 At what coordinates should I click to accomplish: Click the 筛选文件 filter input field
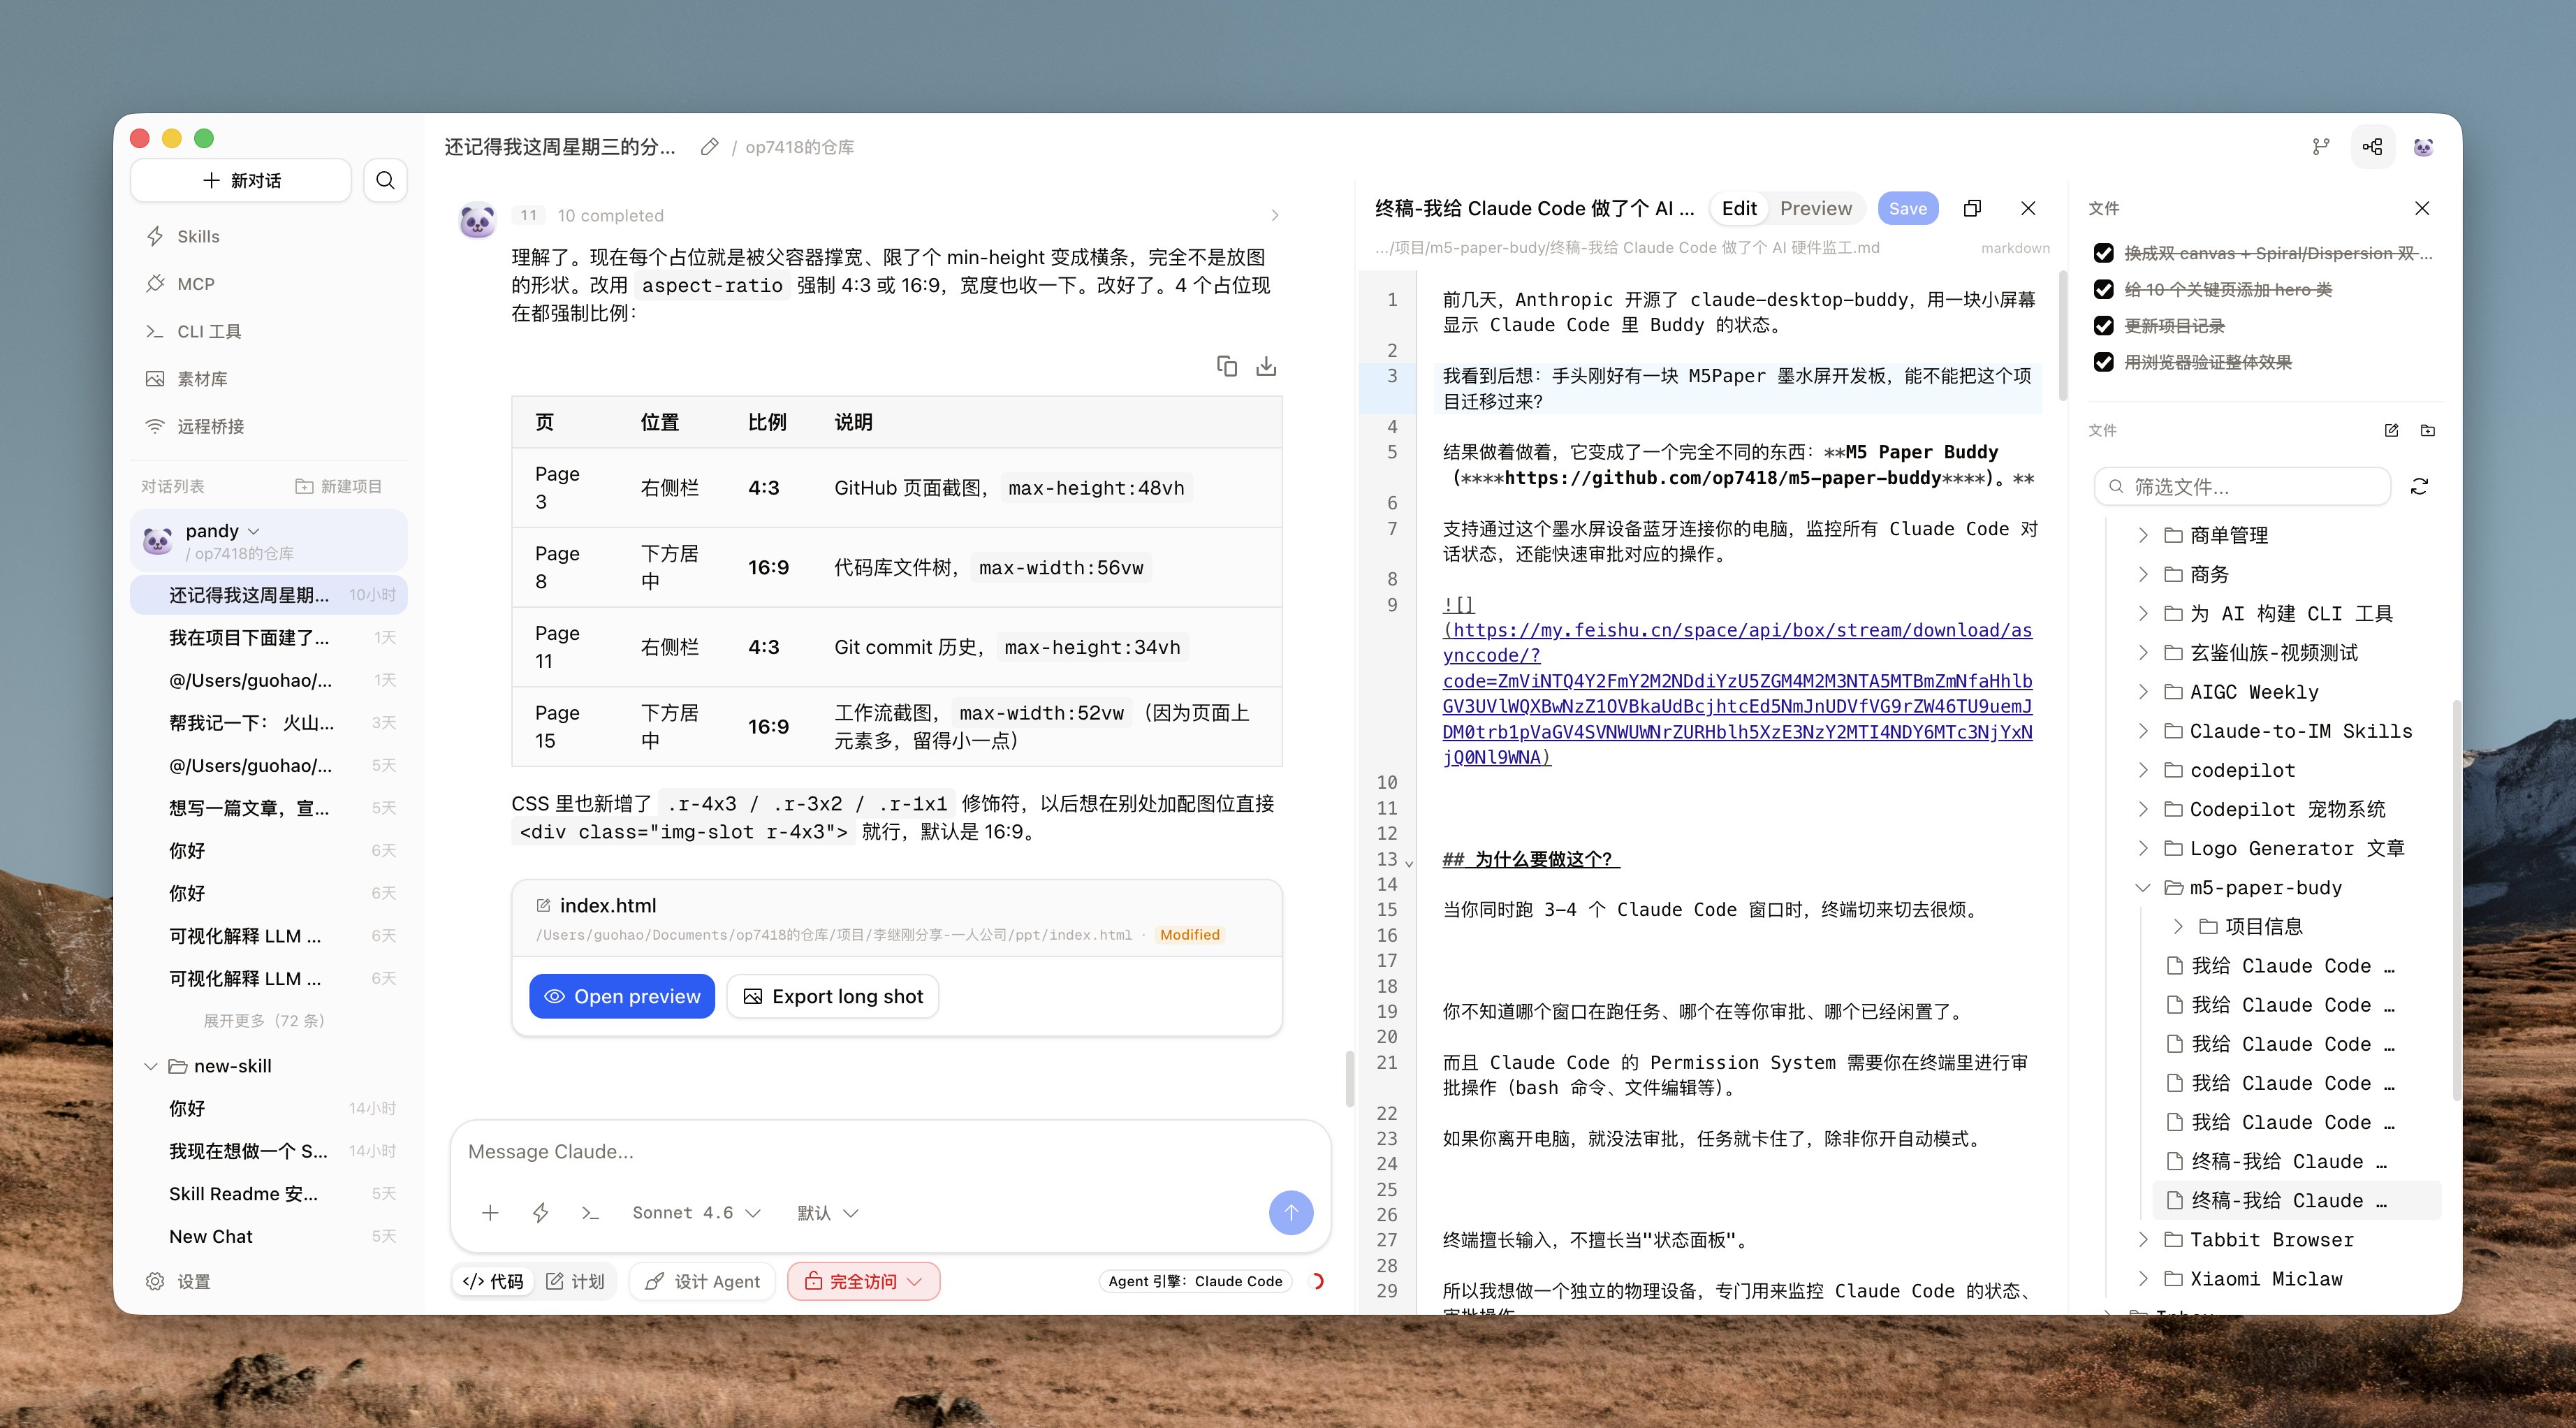pyautogui.click(x=2243, y=487)
